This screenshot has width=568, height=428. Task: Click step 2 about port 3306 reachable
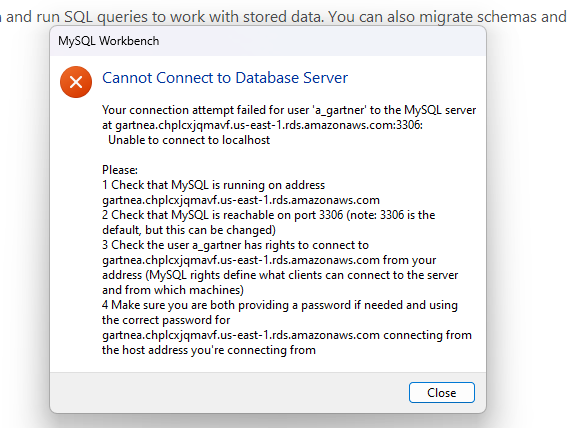tap(268, 215)
